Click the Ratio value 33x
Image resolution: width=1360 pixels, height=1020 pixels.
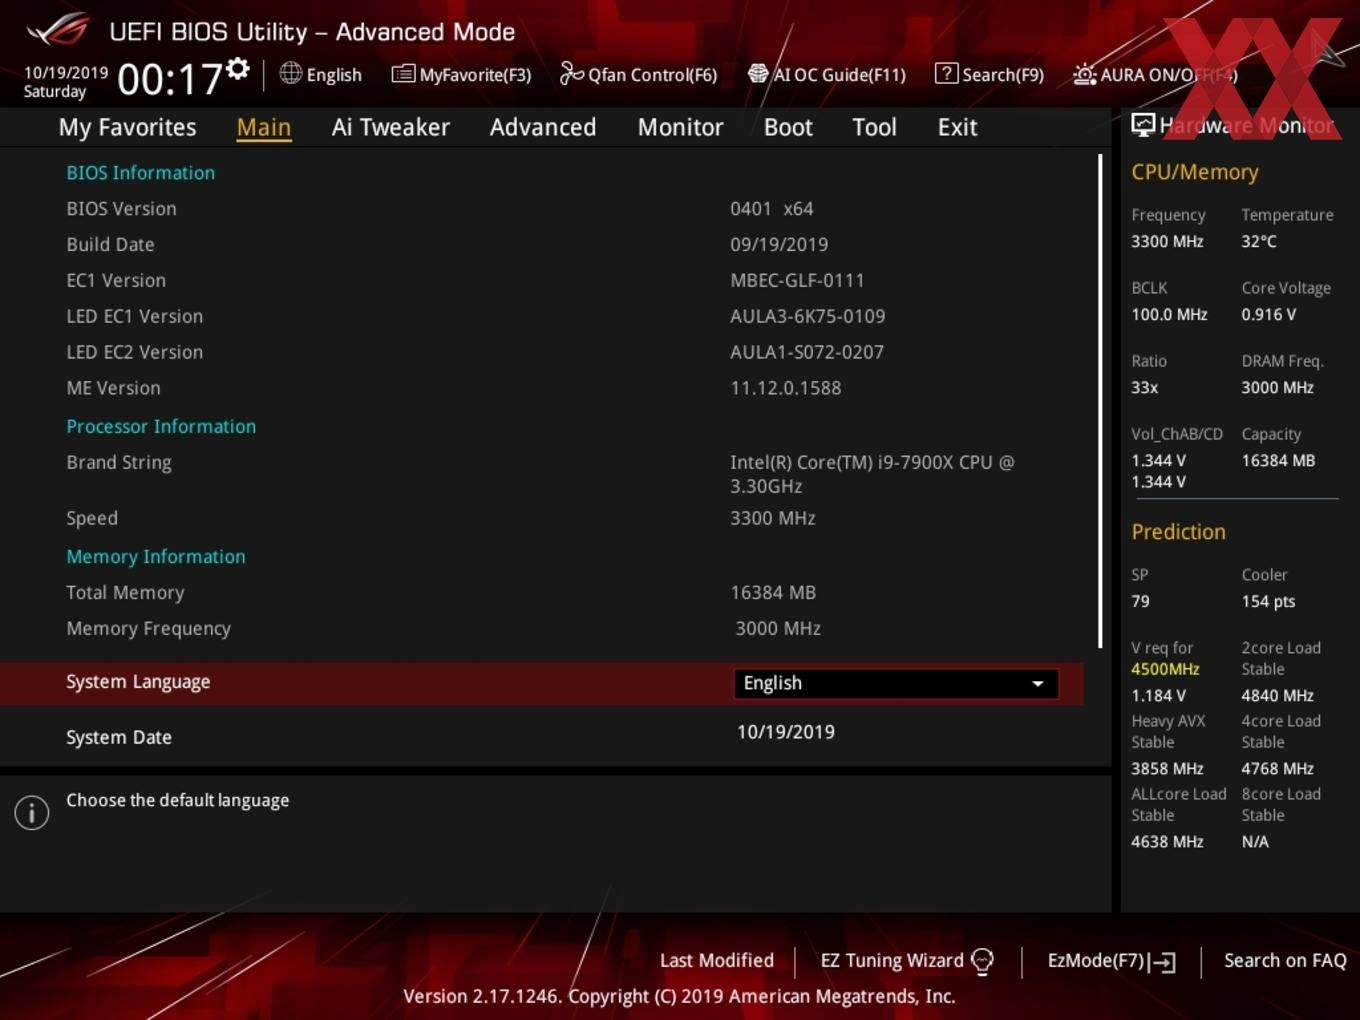(1144, 388)
